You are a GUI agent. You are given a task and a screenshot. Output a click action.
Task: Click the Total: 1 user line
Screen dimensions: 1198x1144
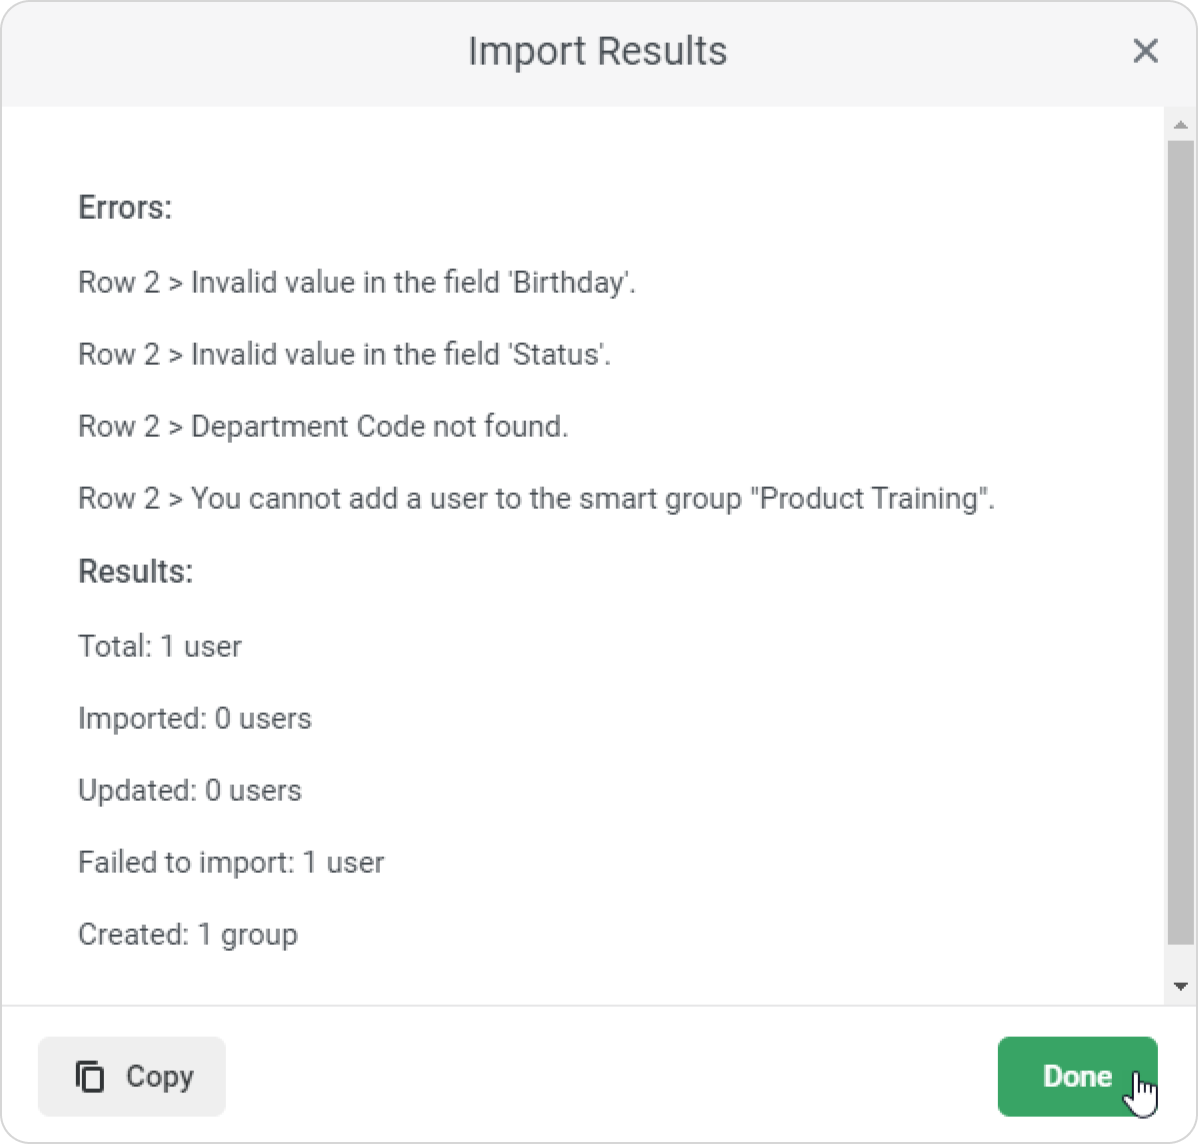[x=160, y=647]
